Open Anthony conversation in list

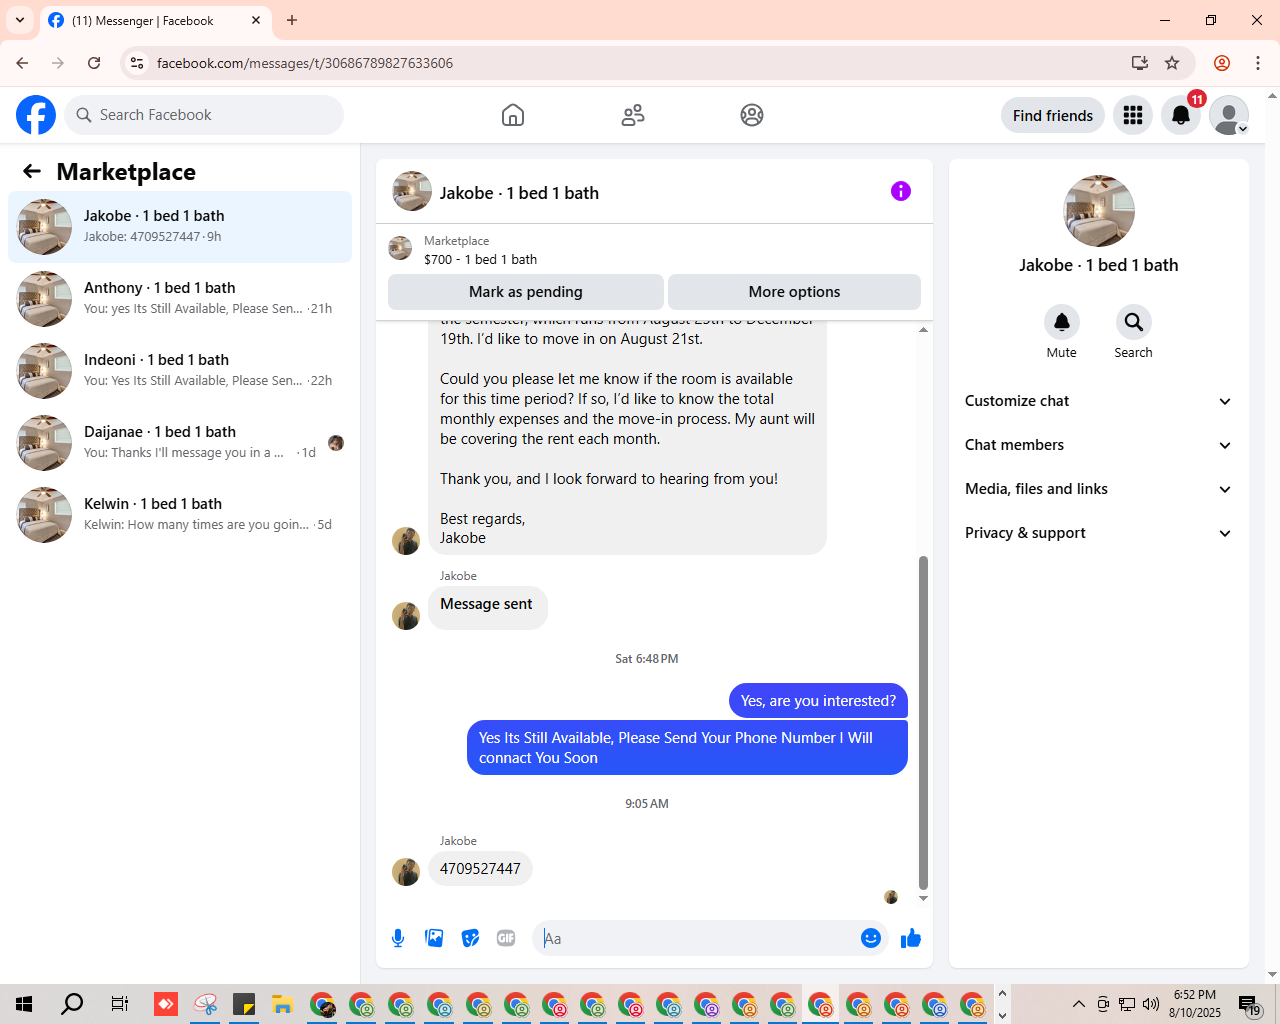(180, 299)
